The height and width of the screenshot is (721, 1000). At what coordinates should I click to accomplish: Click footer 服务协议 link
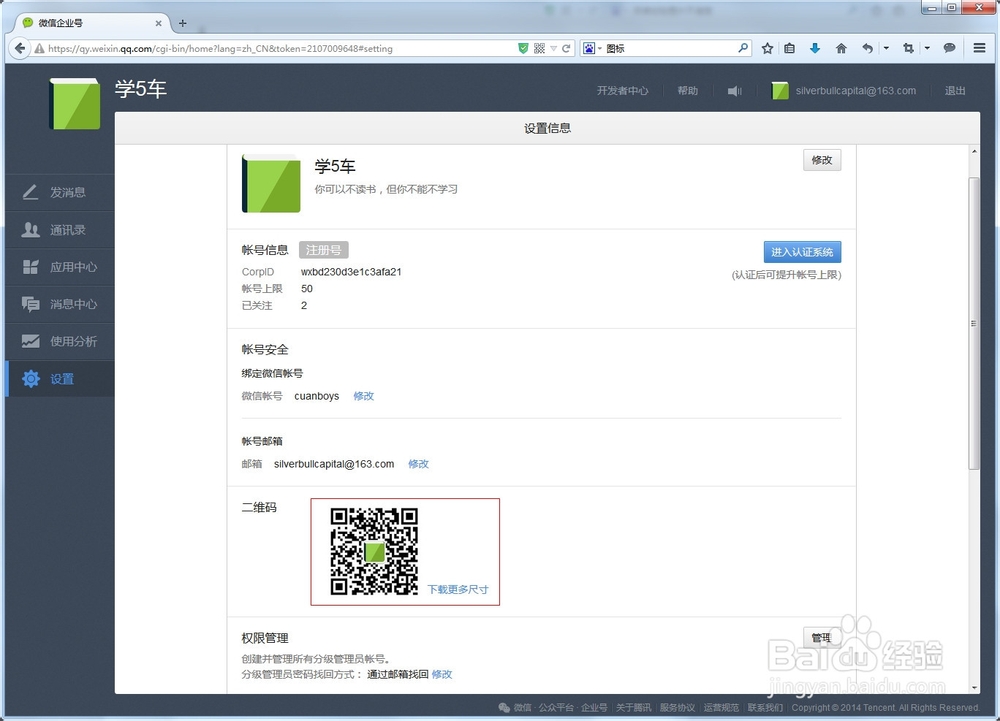pyautogui.click(x=677, y=708)
